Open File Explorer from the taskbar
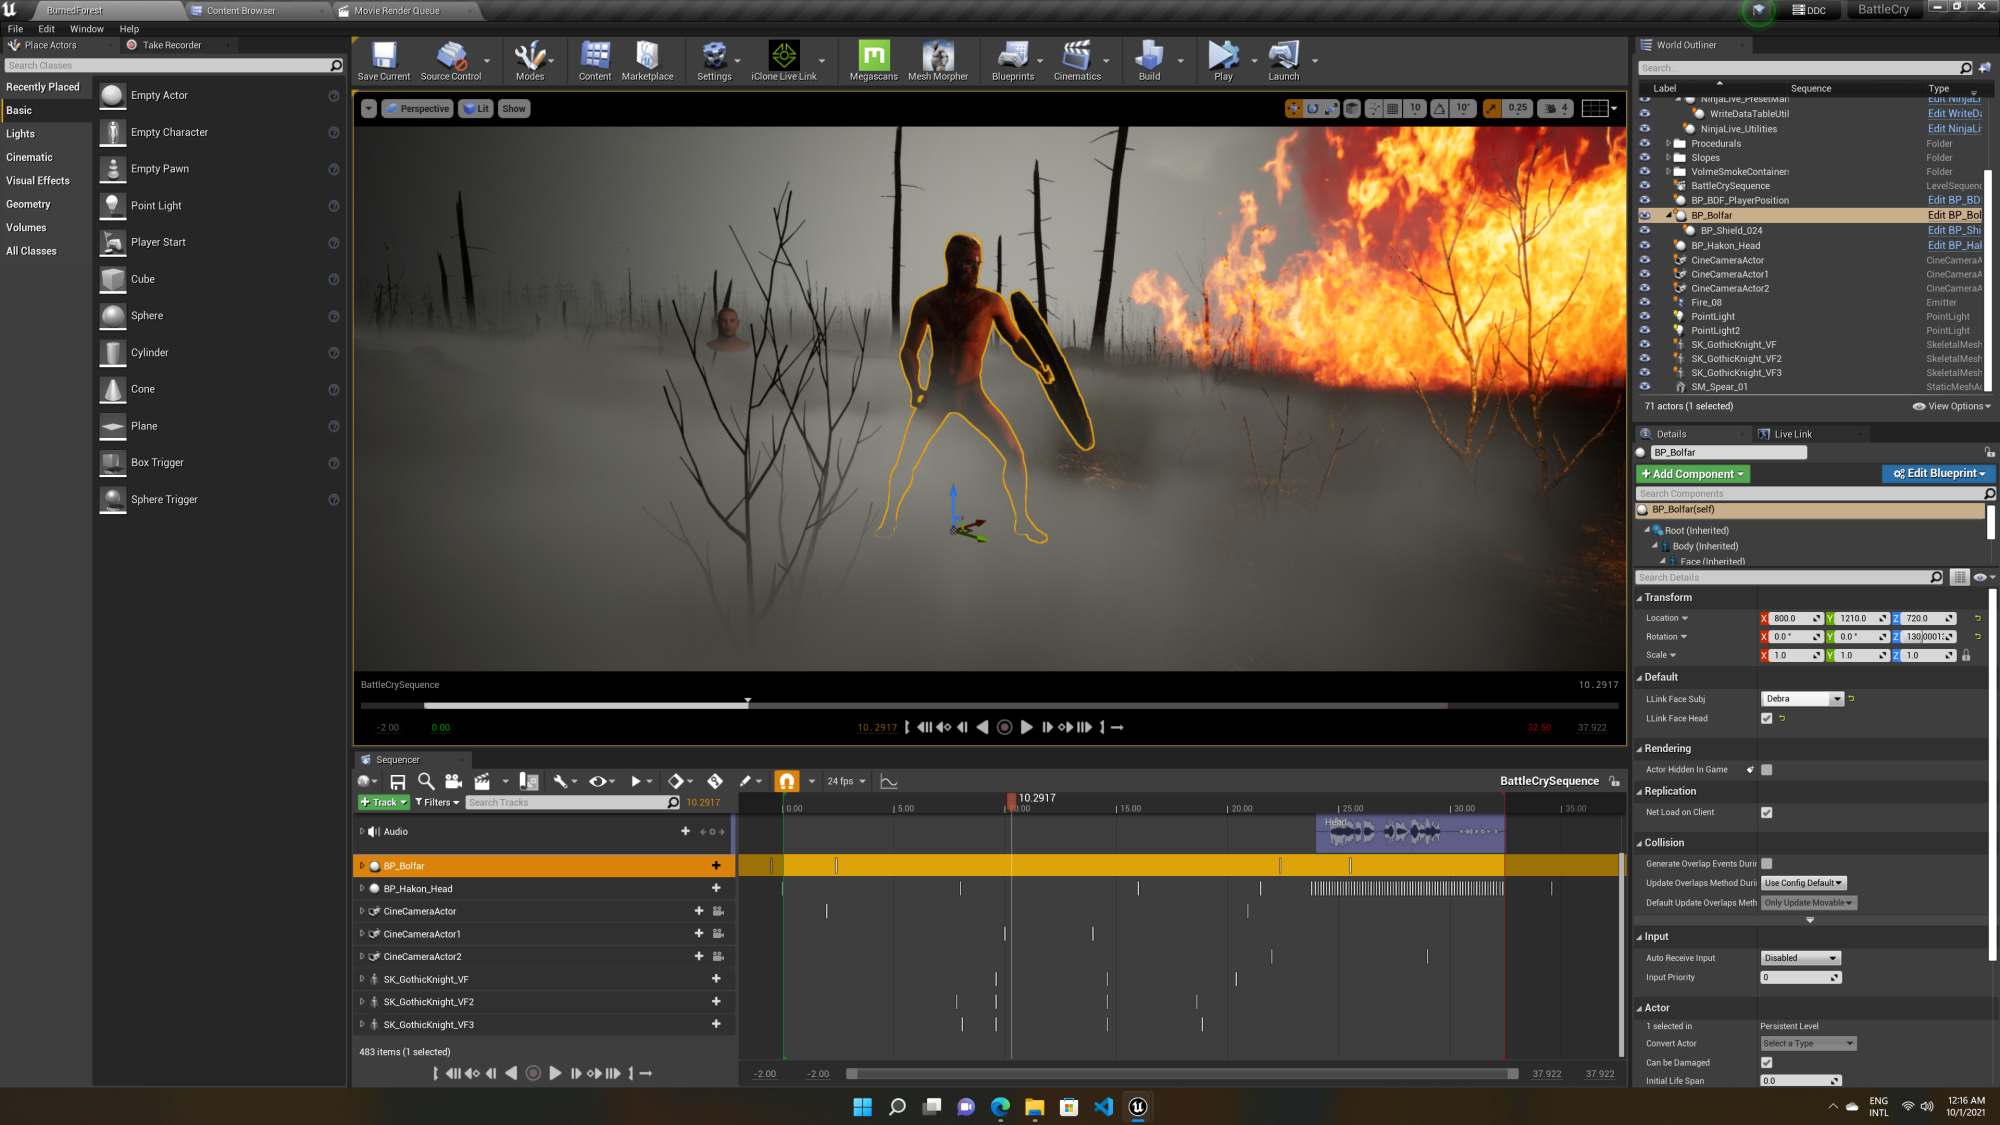The image size is (2000, 1125). click(x=1034, y=1106)
